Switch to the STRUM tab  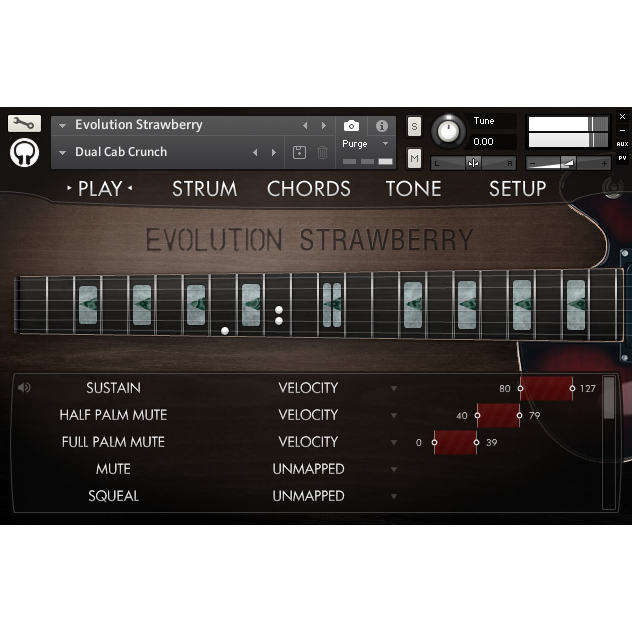click(204, 189)
